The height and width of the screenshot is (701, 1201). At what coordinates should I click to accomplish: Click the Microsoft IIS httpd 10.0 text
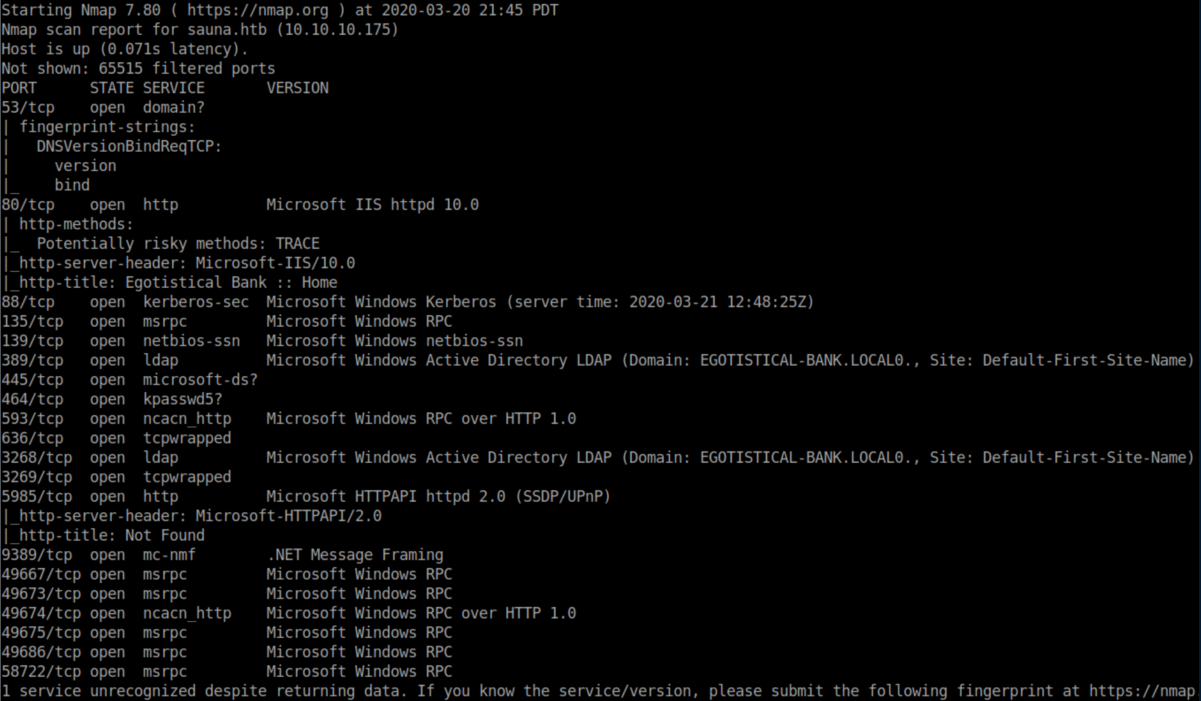pyautogui.click(x=372, y=204)
